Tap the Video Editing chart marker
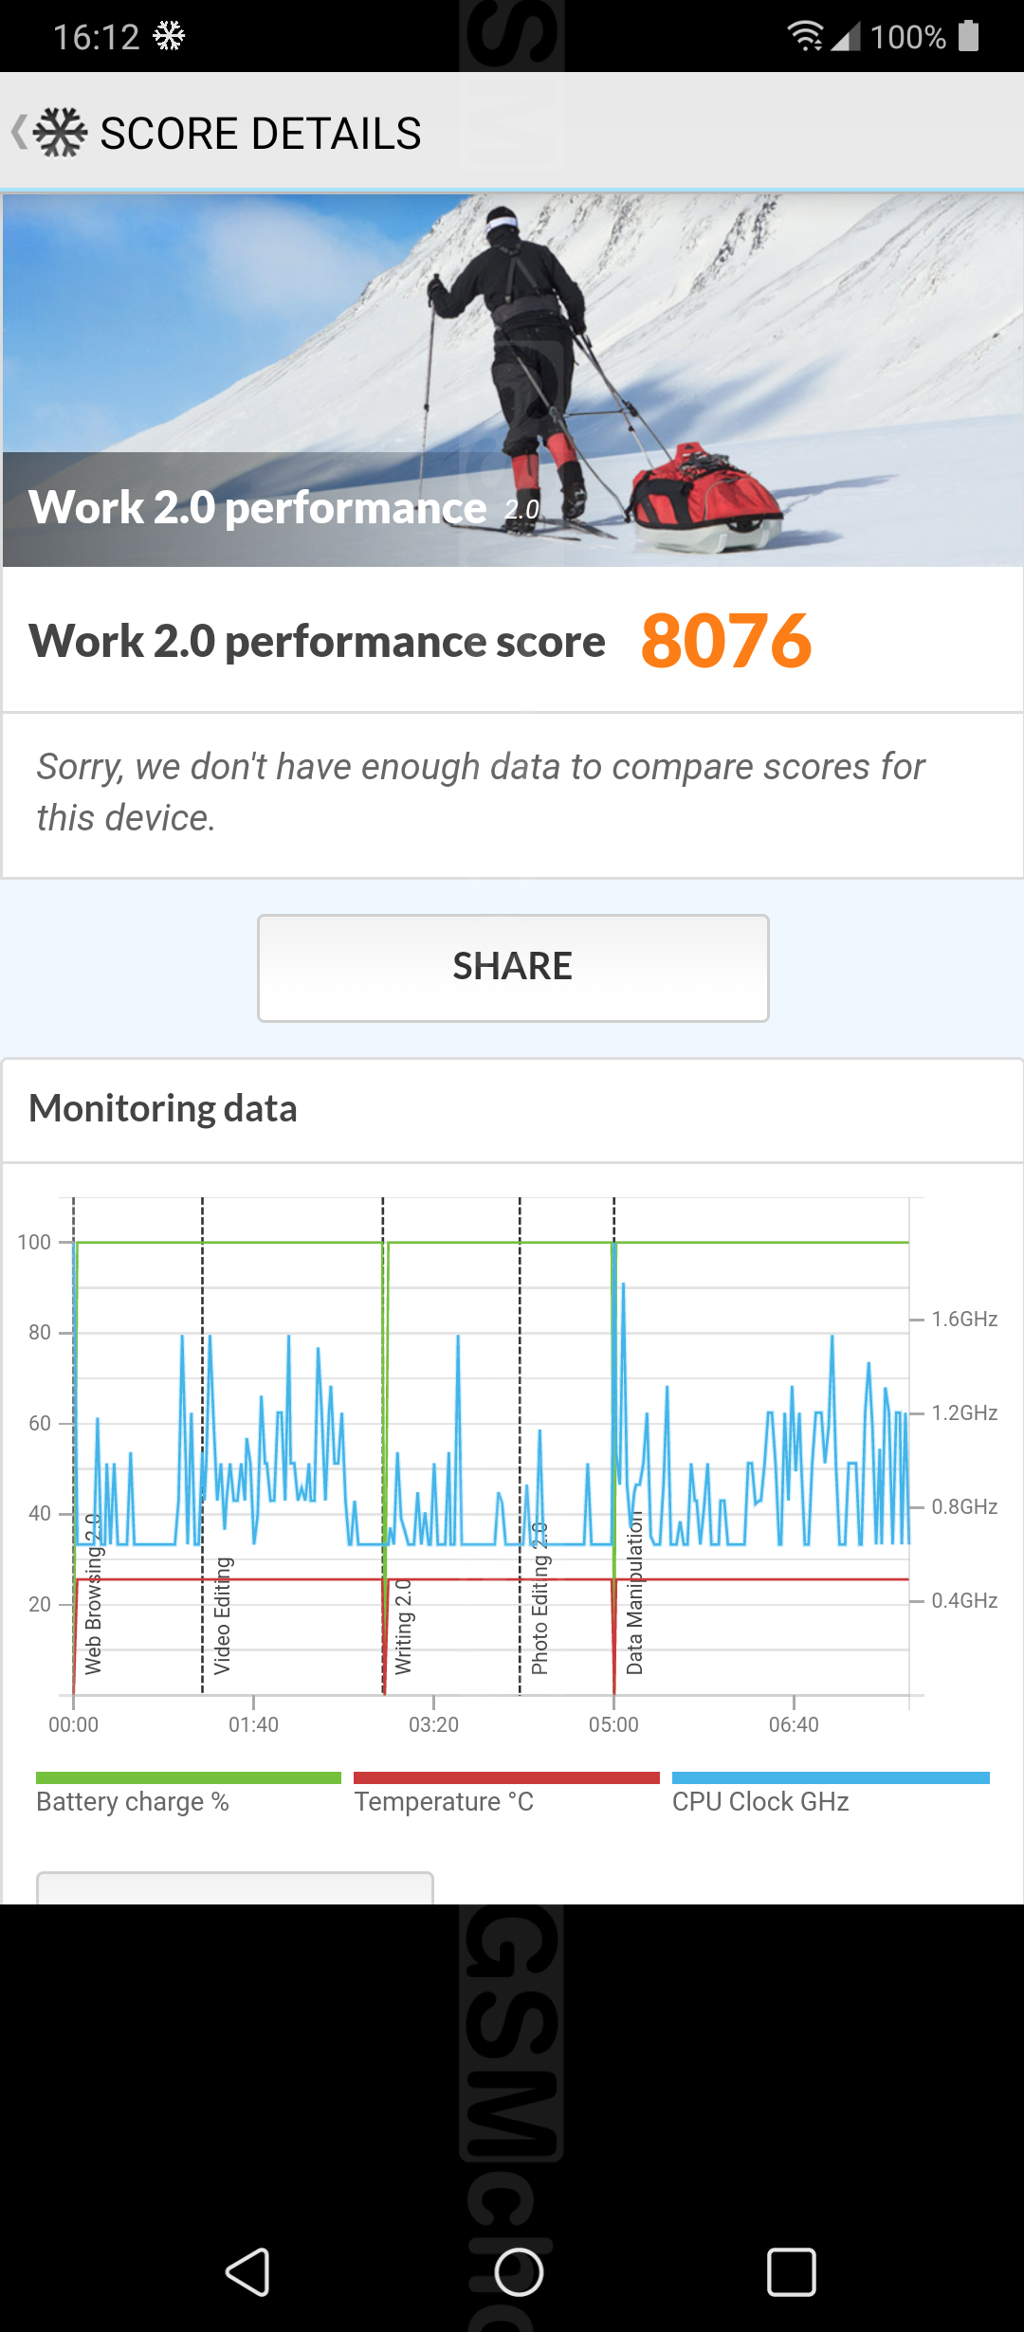 [222, 1615]
